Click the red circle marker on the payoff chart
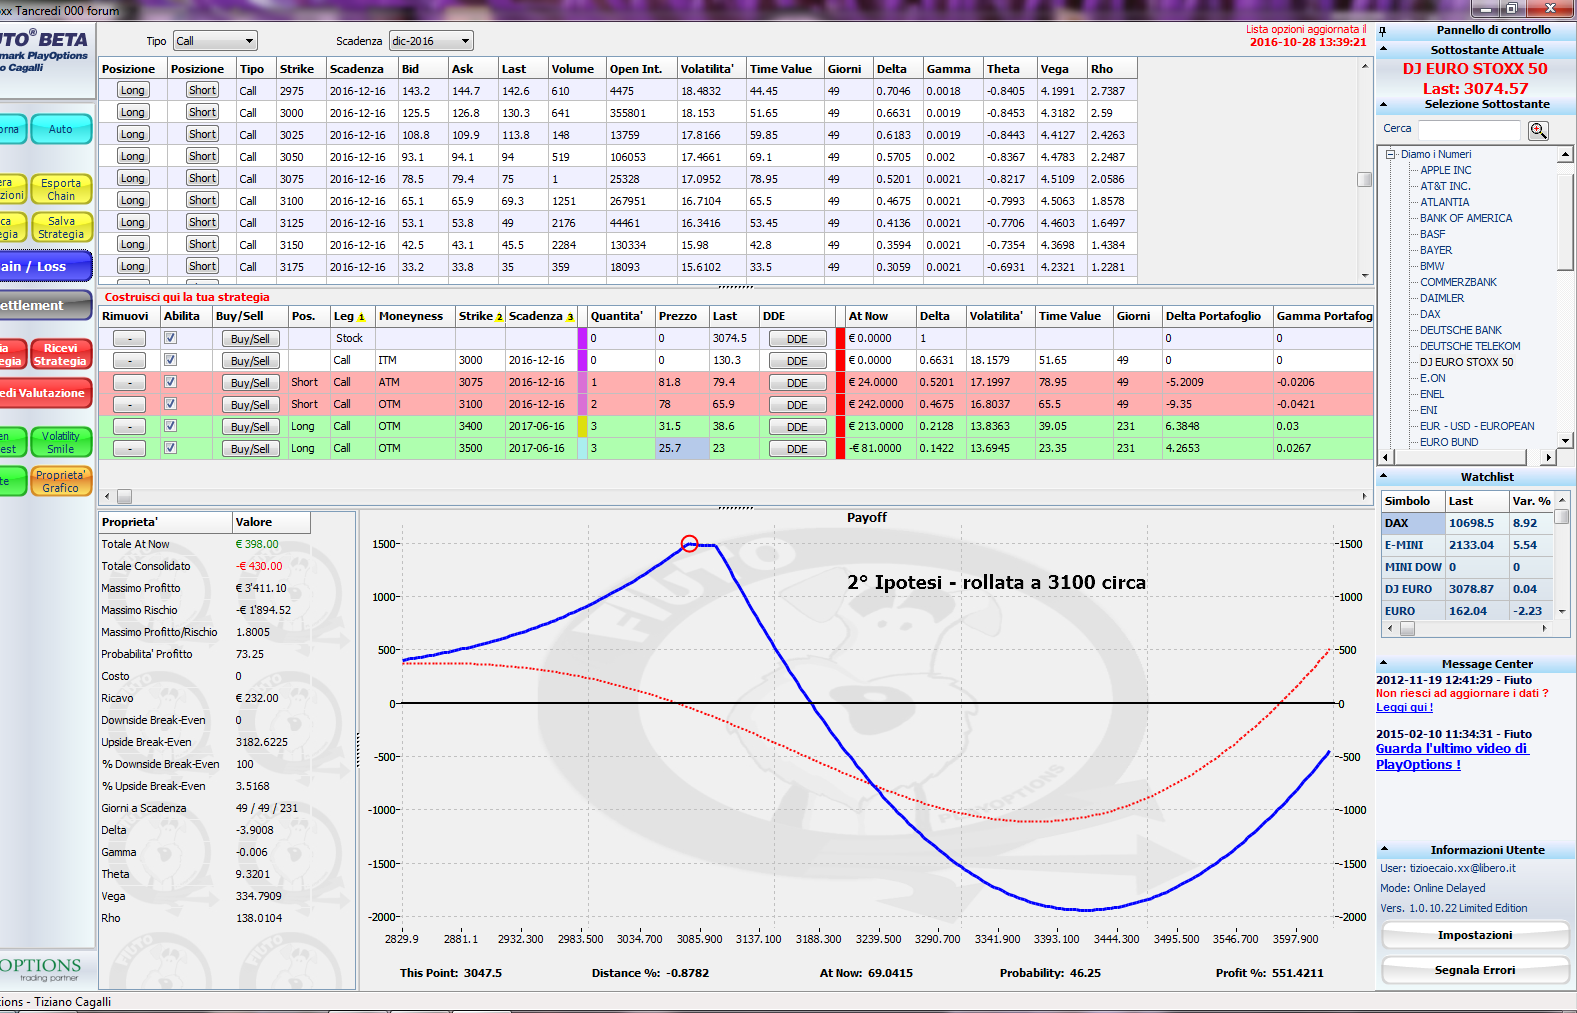This screenshot has width=1577, height=1013. (689, 544)
